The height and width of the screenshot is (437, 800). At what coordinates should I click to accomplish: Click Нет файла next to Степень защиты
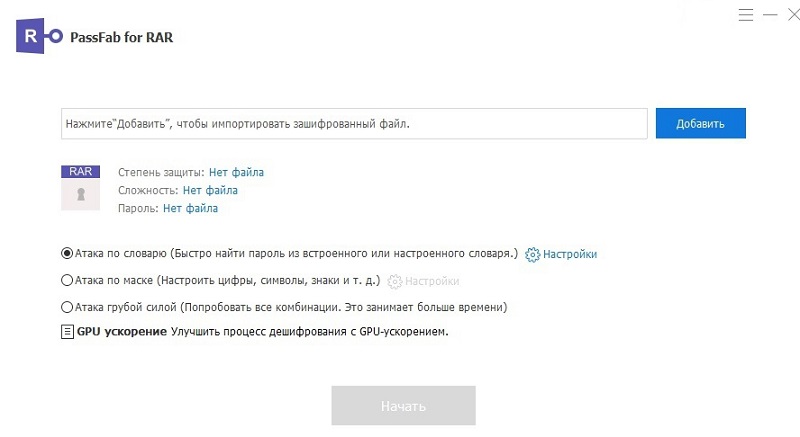coord(236,173)
